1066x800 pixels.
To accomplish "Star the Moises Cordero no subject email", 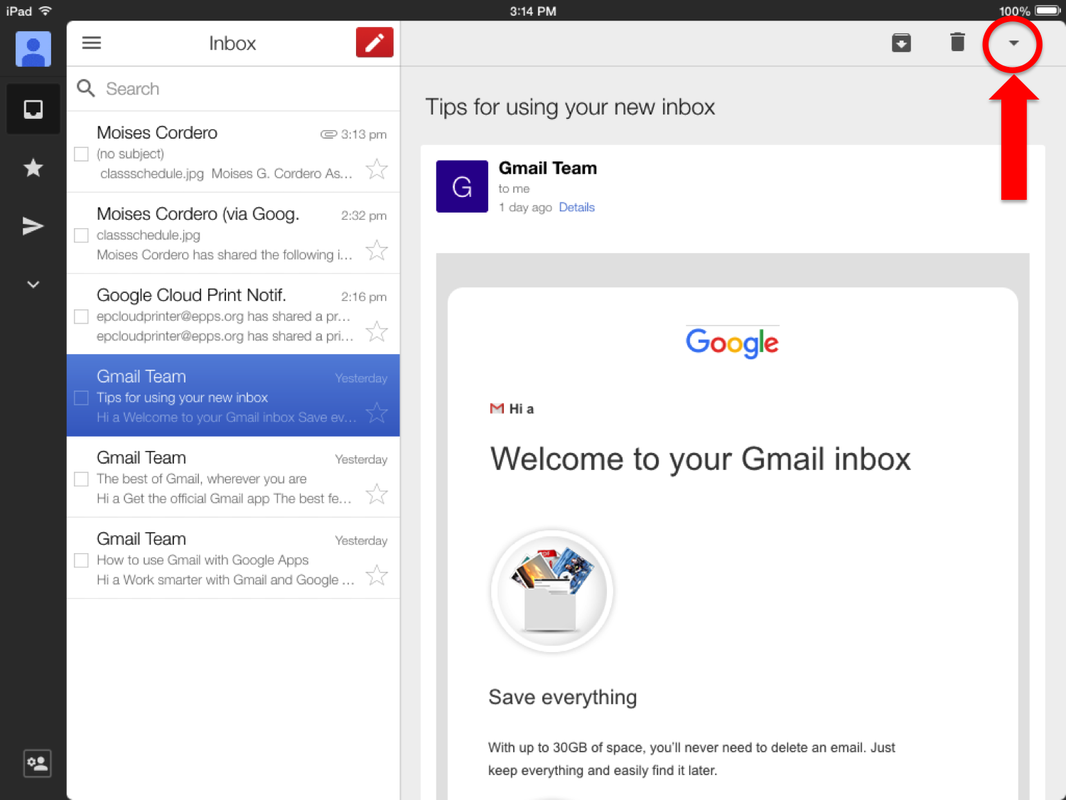I will click(377, 170).
